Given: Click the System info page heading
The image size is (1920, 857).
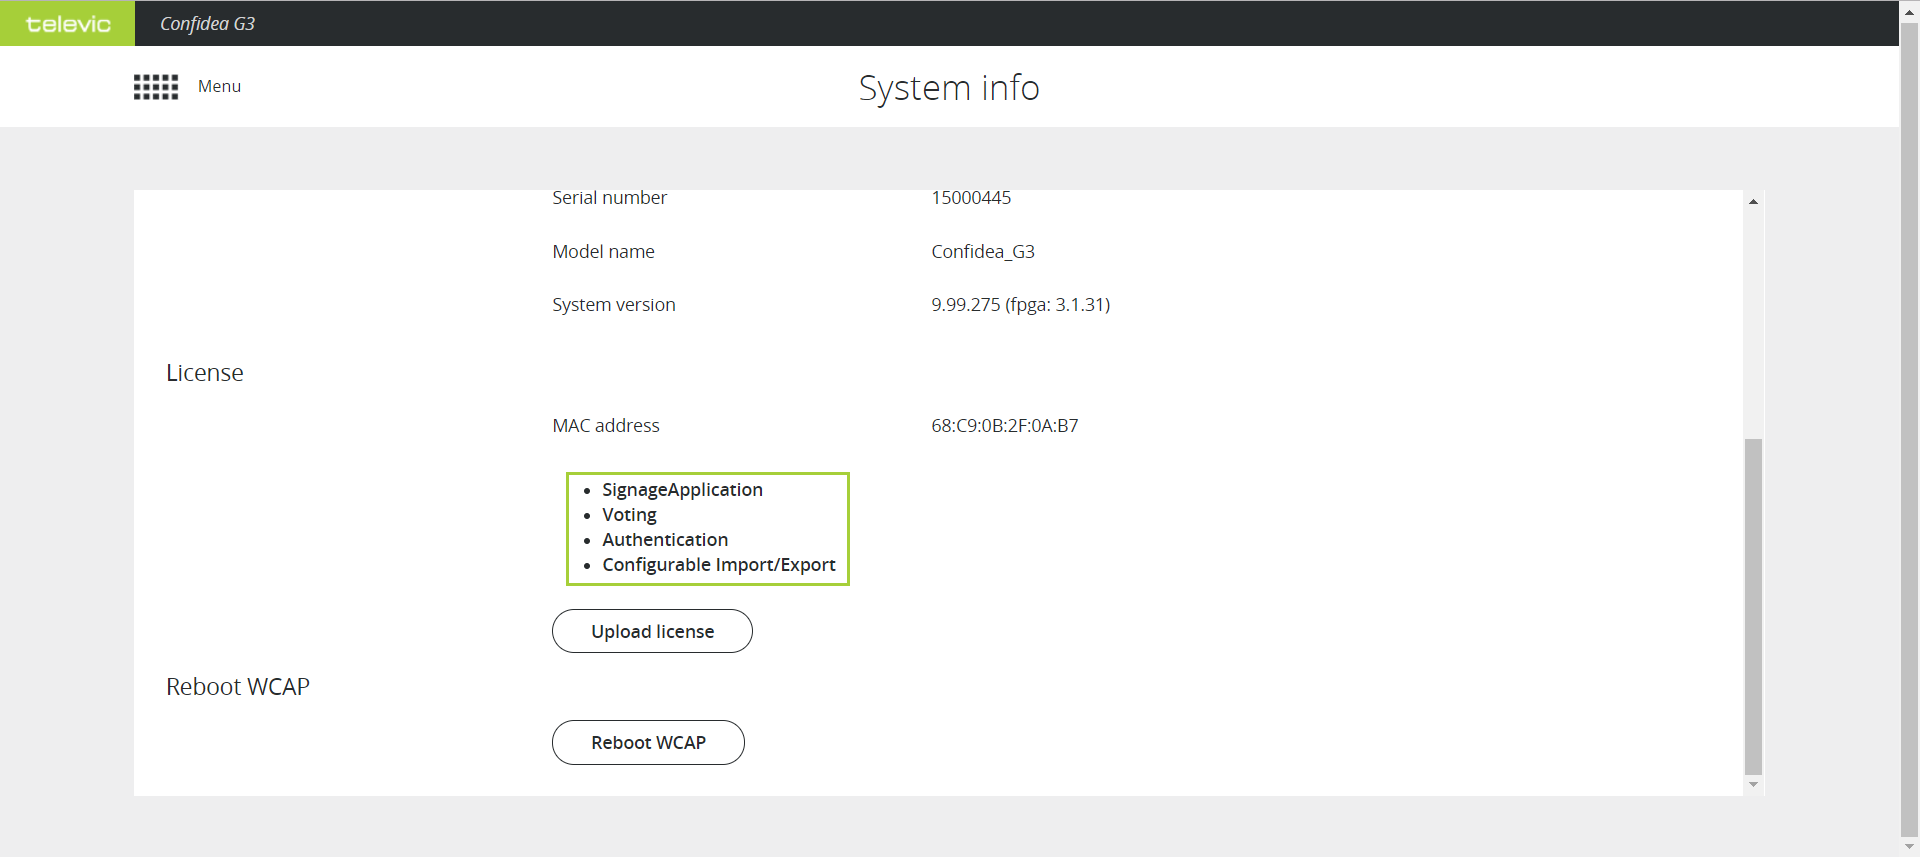Looking at the screenshot, I should click(x=948, y=88).
